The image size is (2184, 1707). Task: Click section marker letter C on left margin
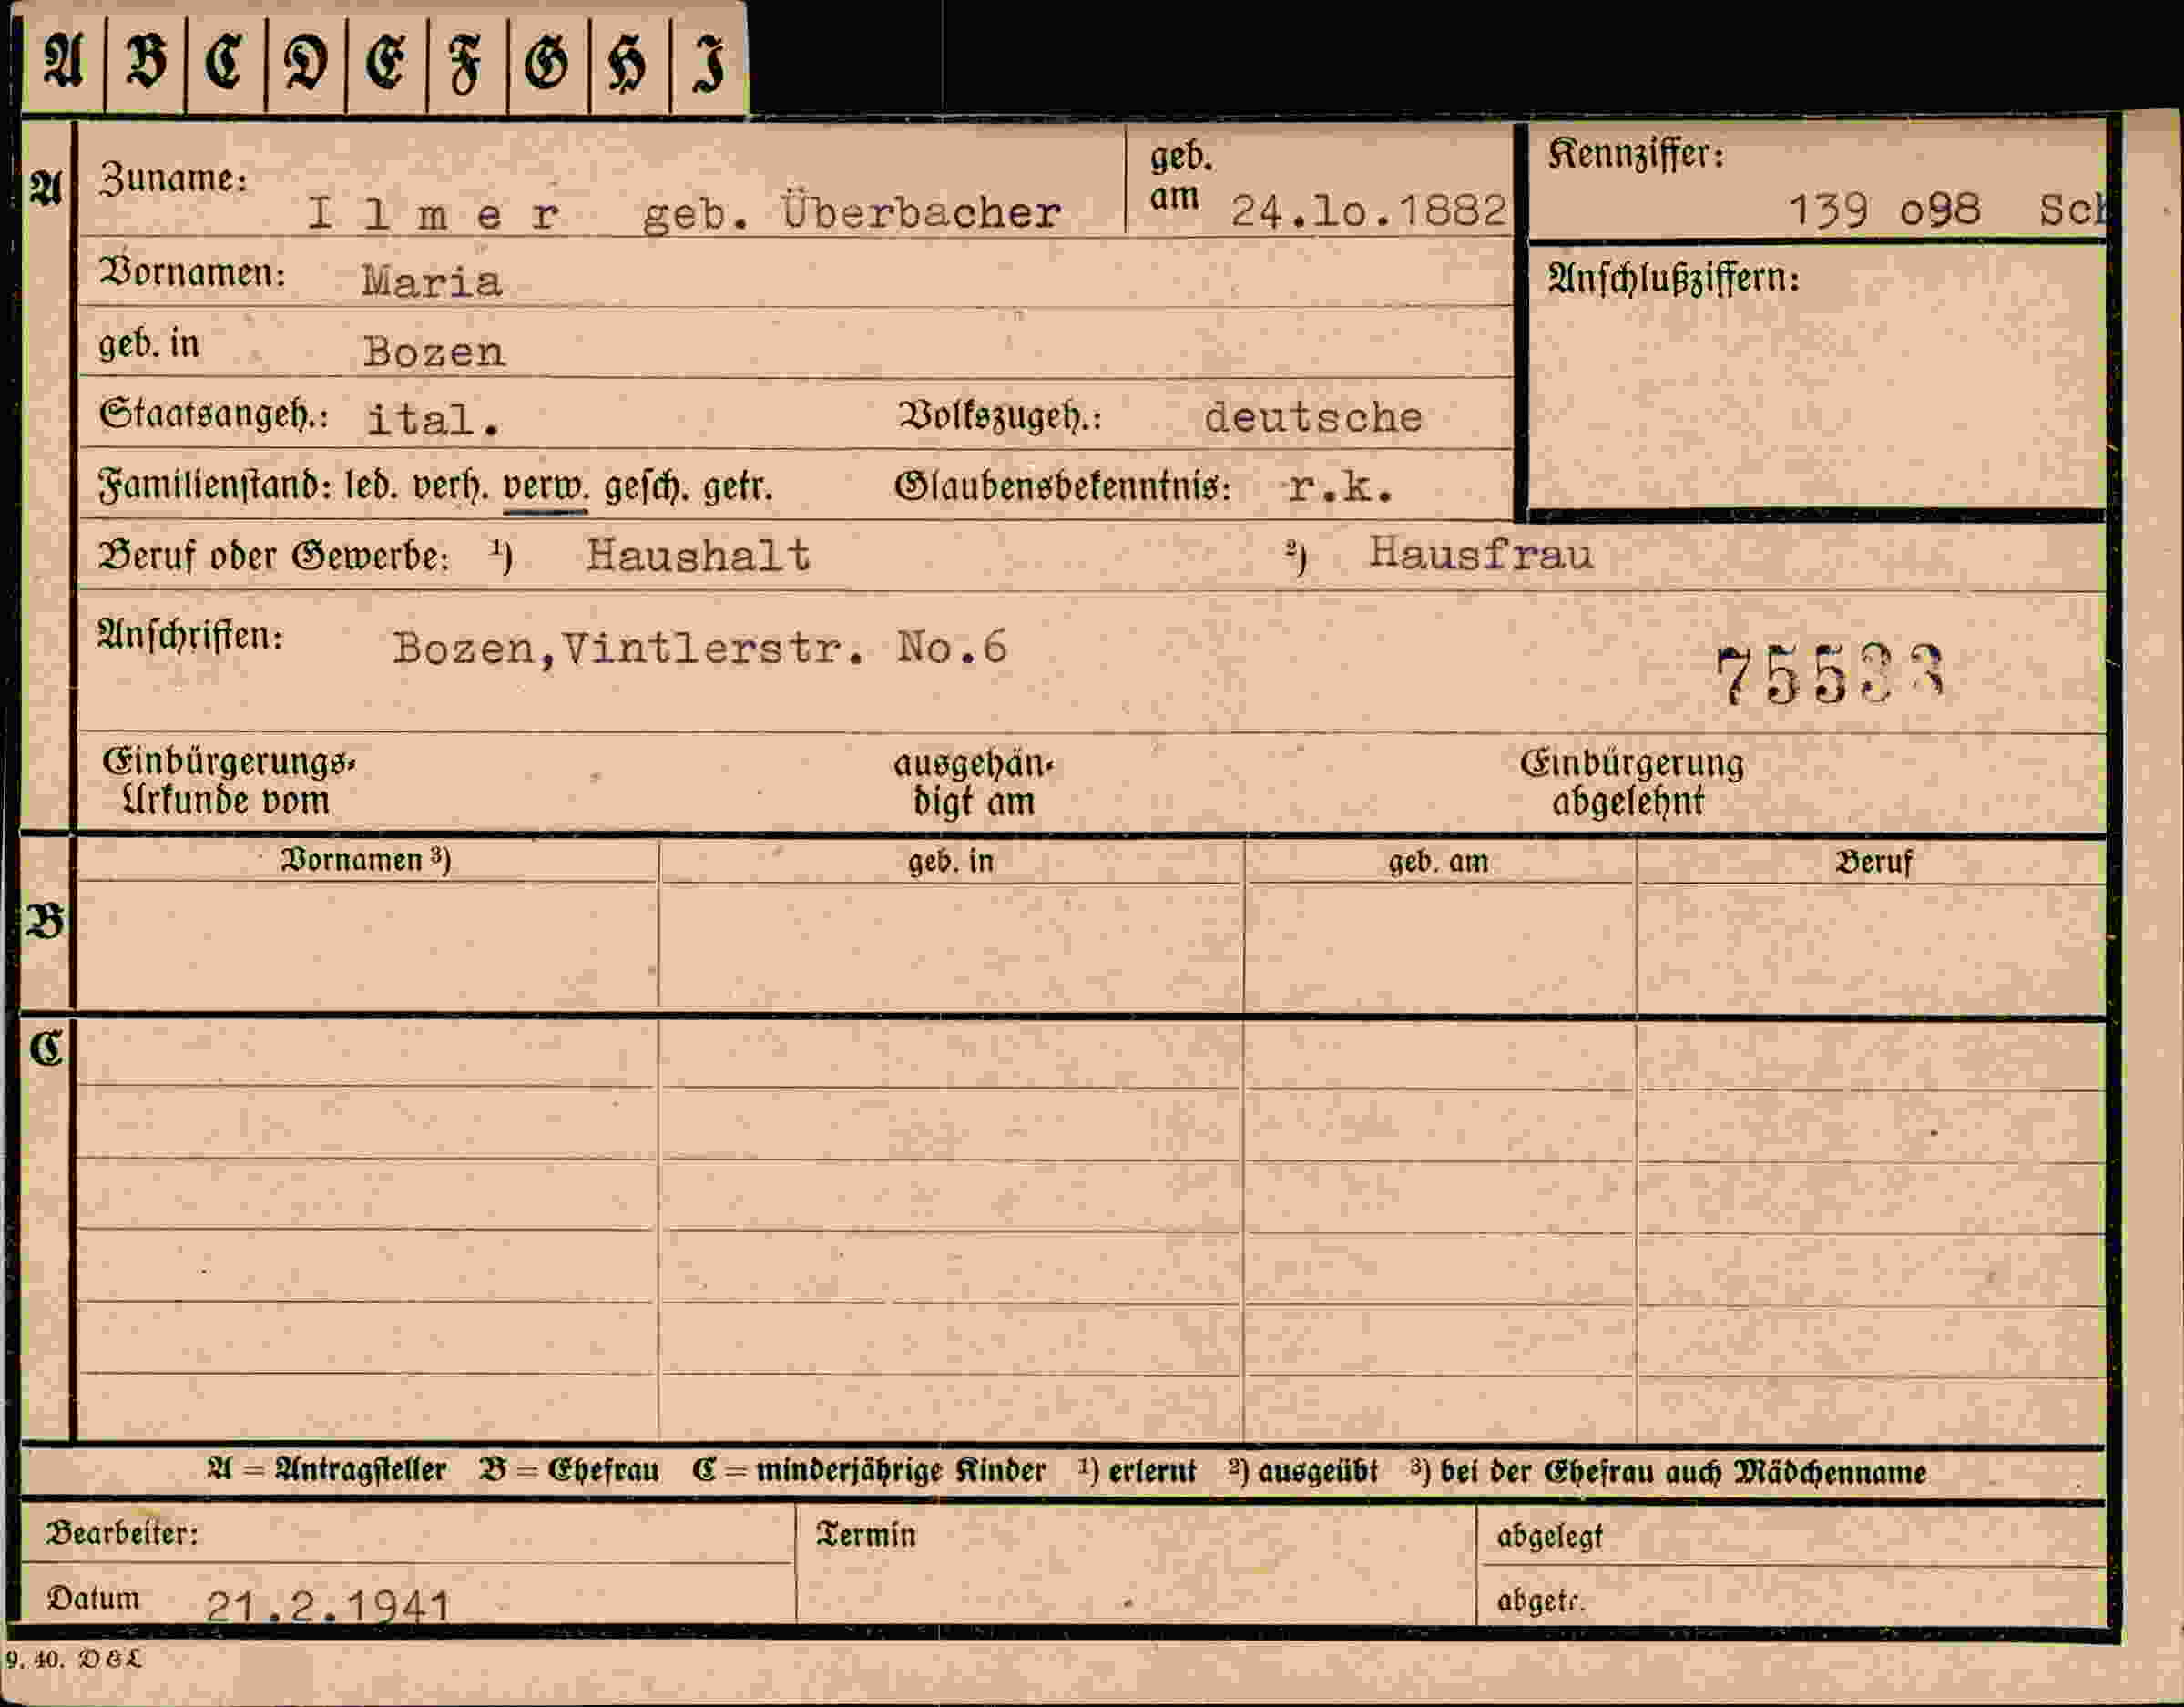tap(46, 1049)
